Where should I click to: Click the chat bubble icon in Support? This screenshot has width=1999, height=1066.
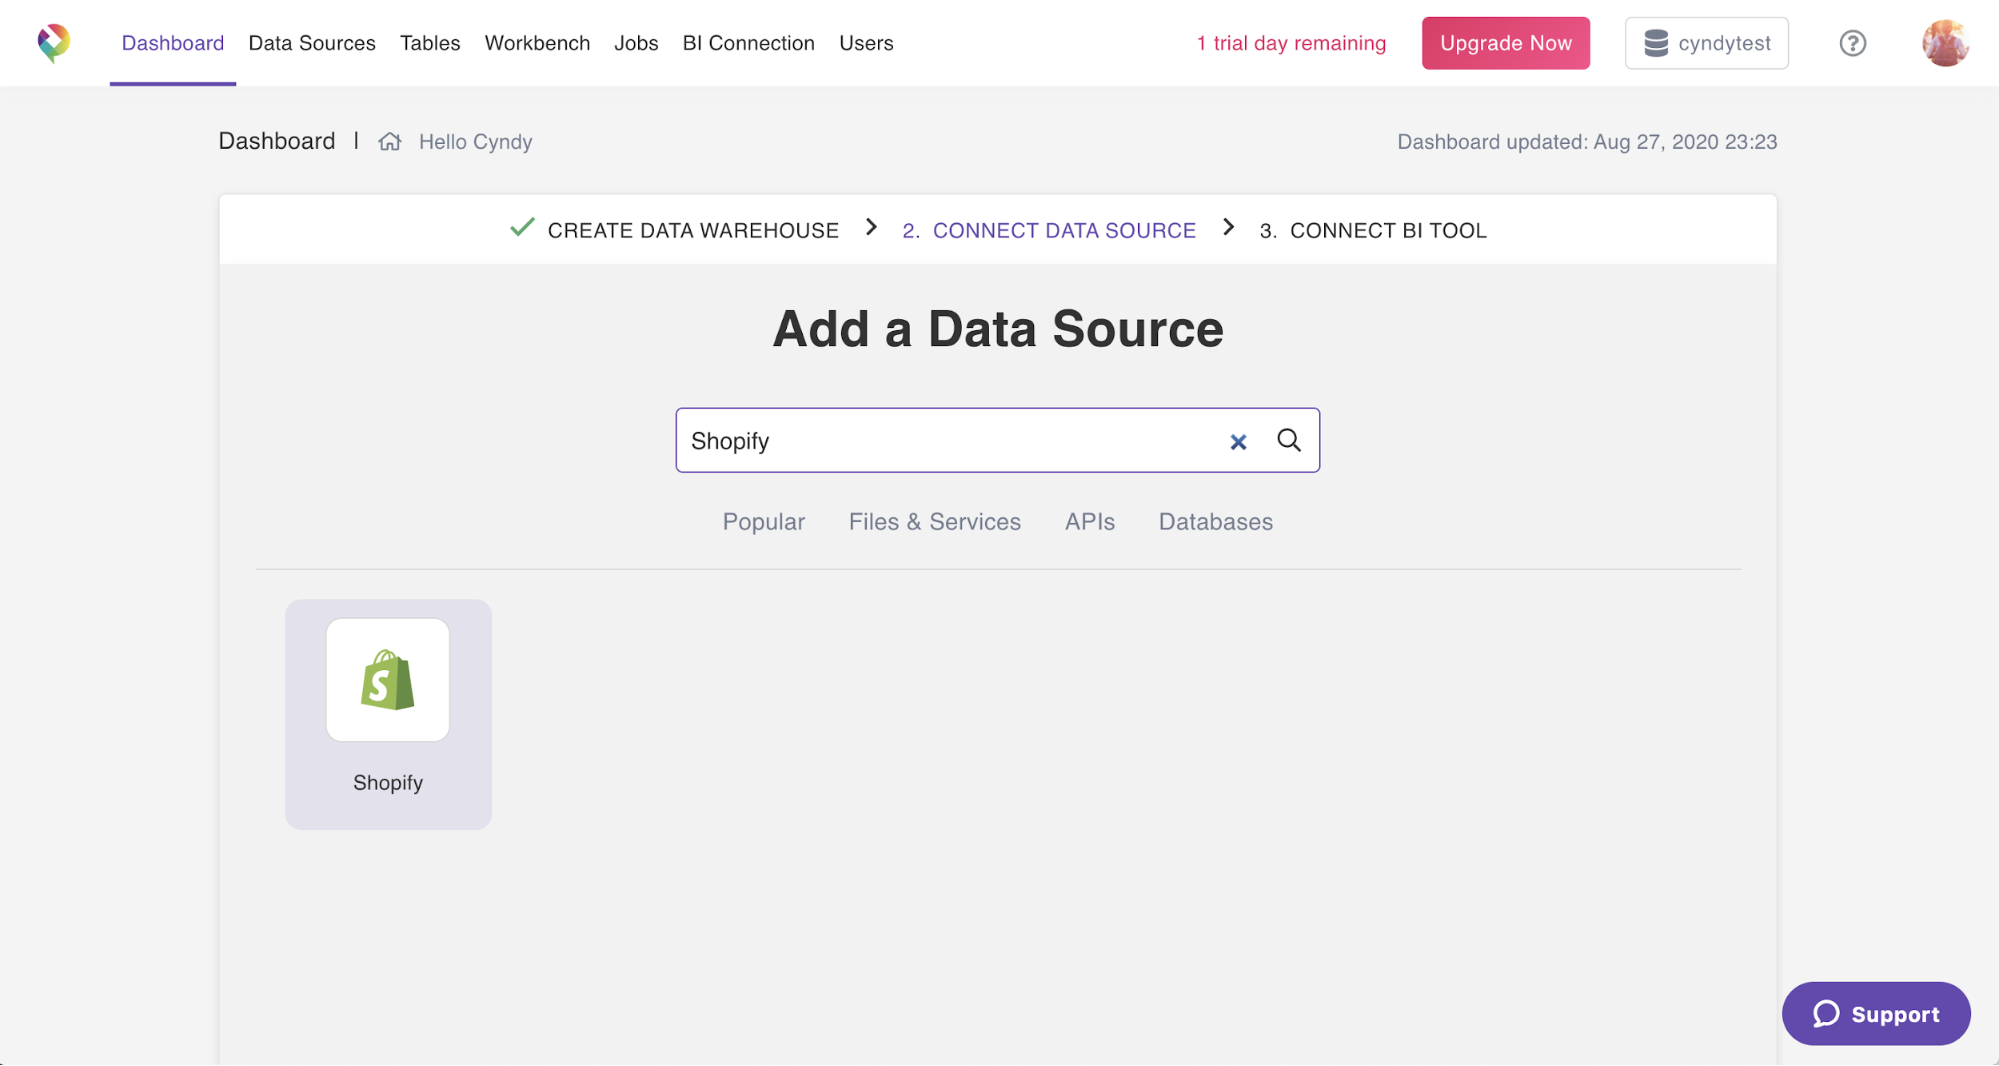(1826, 1014)
